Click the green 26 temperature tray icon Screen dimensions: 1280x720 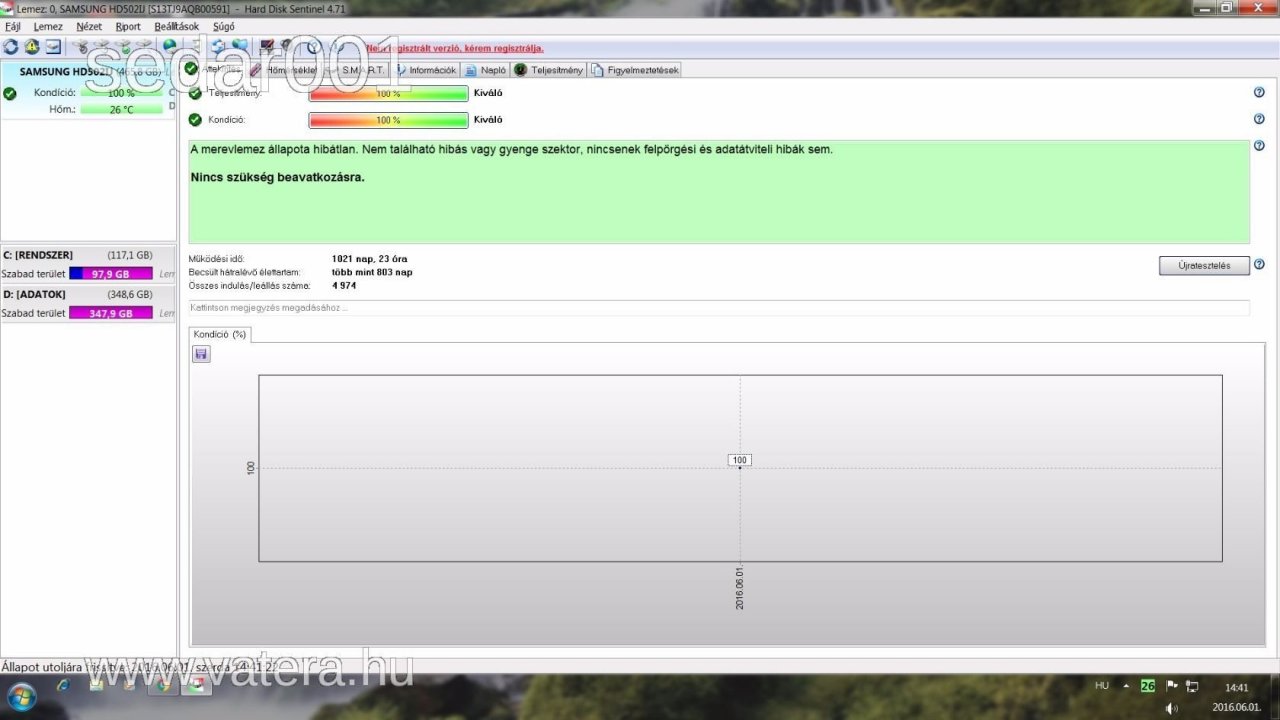(1148, 686)
